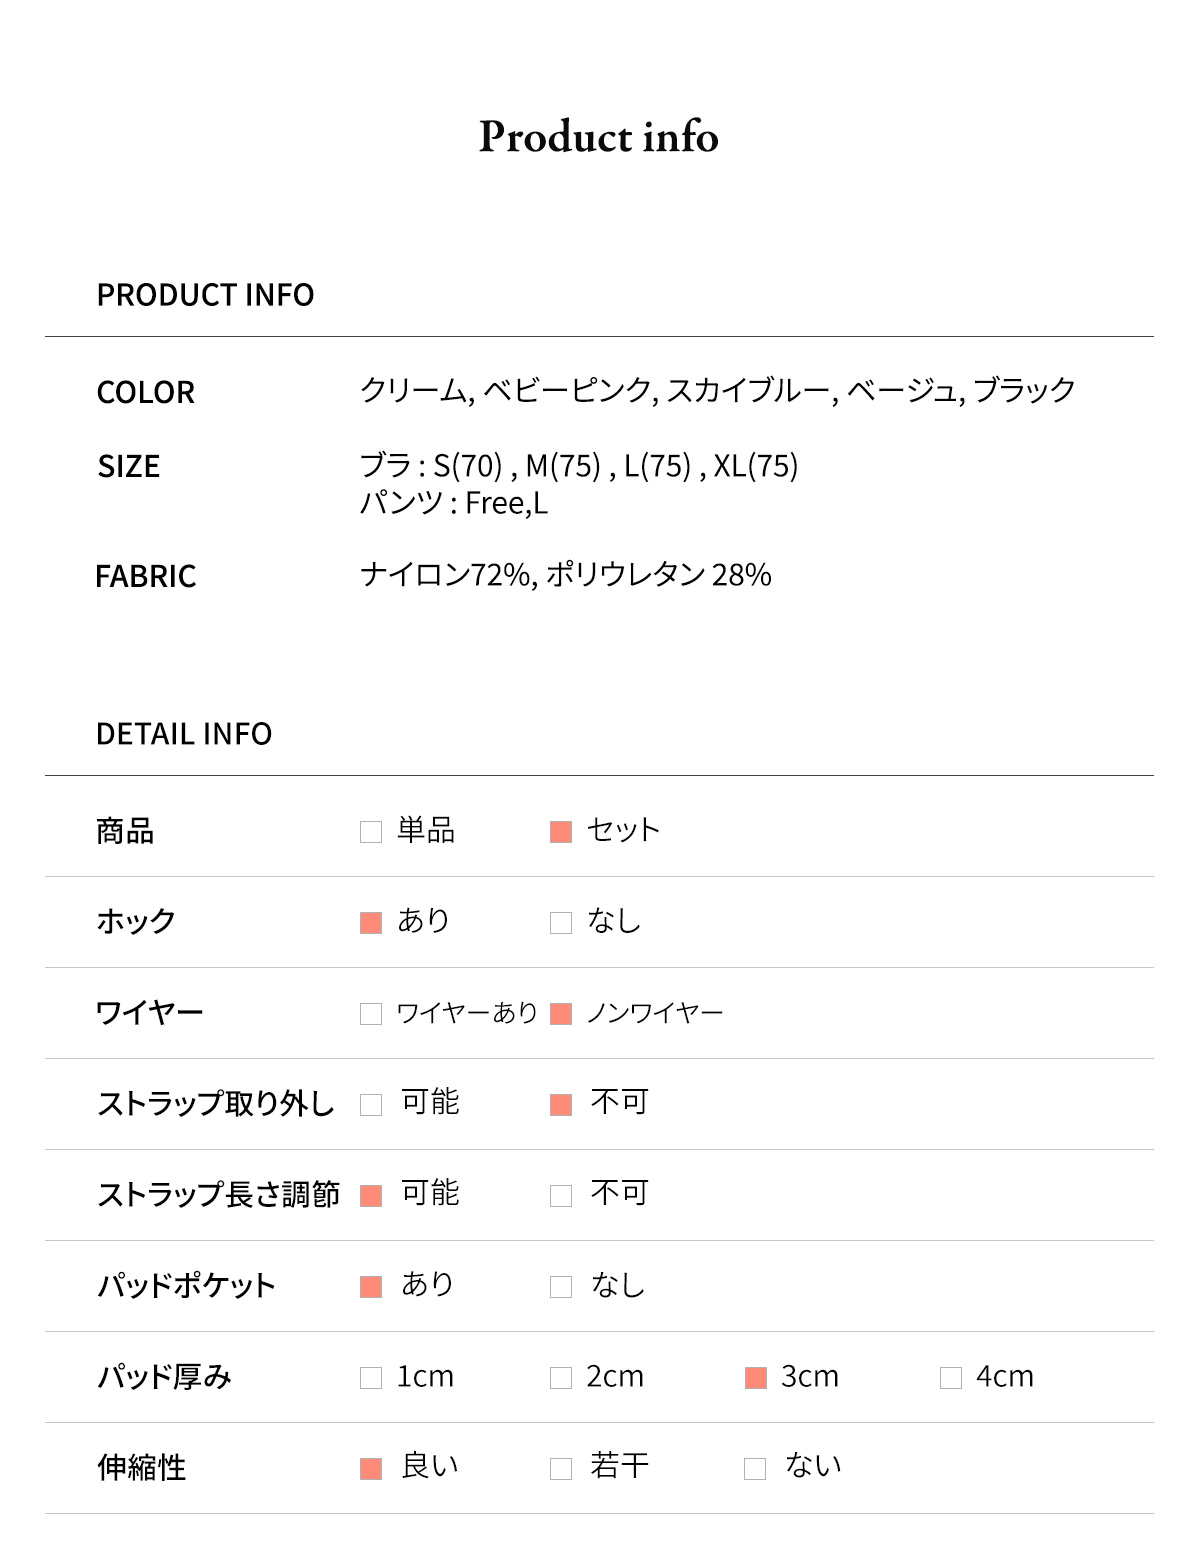
Task: Toggle the ノンワイヤー checkbox
Action: [x=561, y=1014]
